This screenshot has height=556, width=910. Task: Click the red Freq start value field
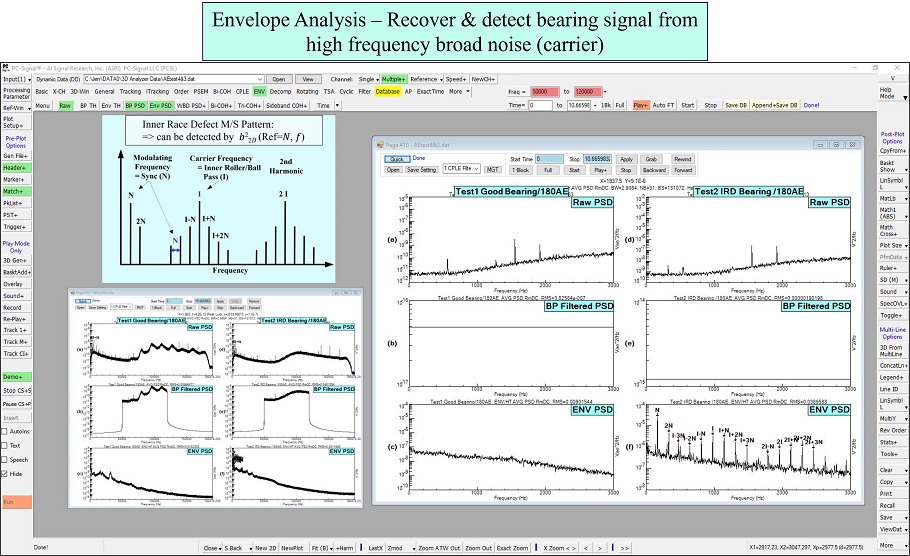[545, 91]
